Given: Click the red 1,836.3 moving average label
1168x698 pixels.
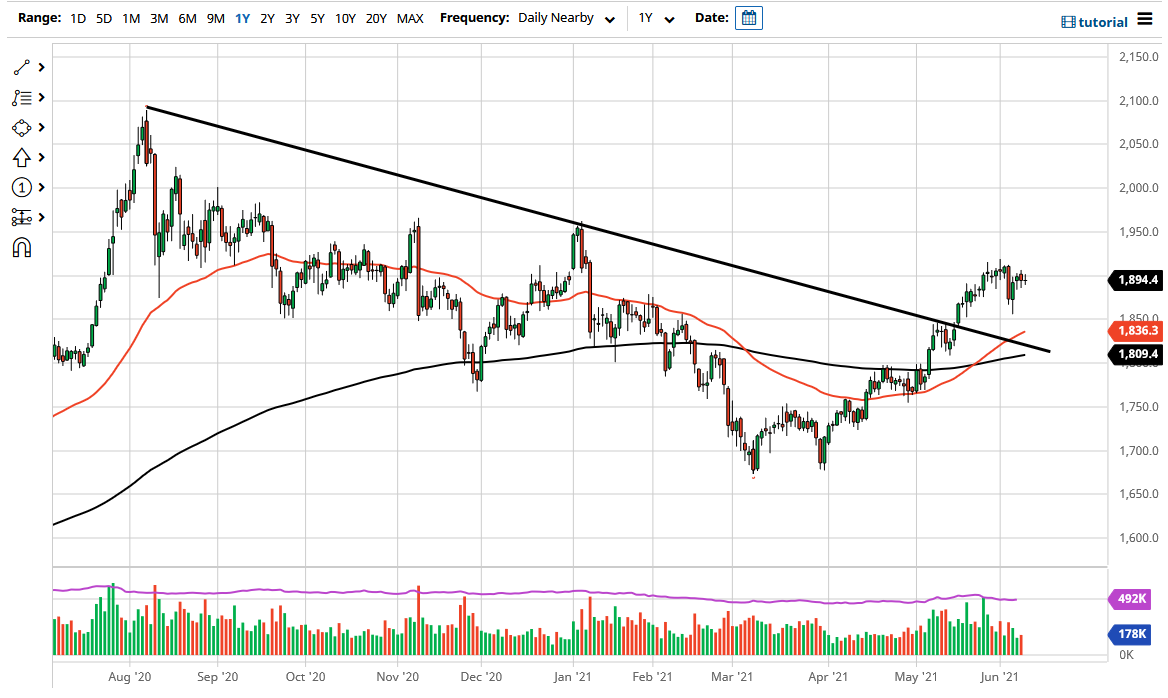Looking at the screenshot, I should coord(1136,330).
